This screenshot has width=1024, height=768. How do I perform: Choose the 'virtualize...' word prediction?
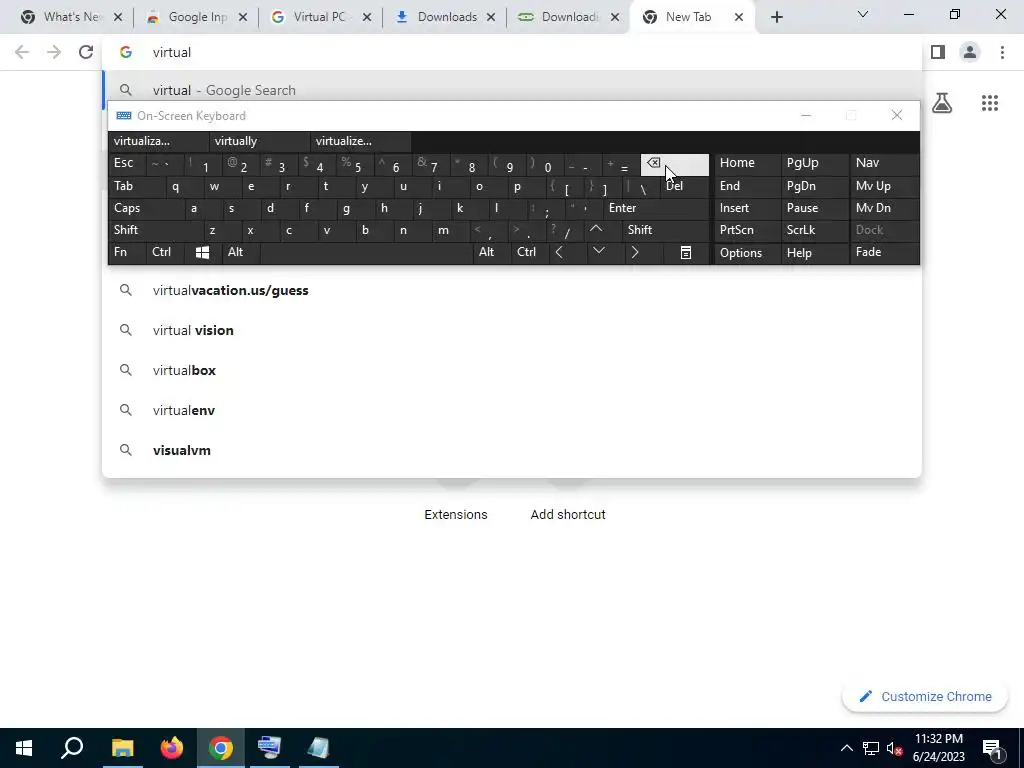pos(360,141)
